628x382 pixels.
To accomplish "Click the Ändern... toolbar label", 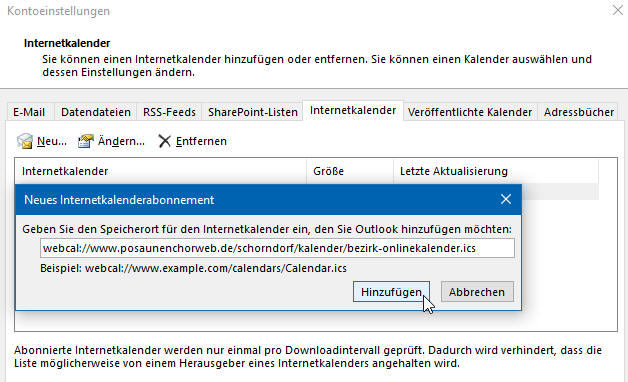I will pos(121,141).
